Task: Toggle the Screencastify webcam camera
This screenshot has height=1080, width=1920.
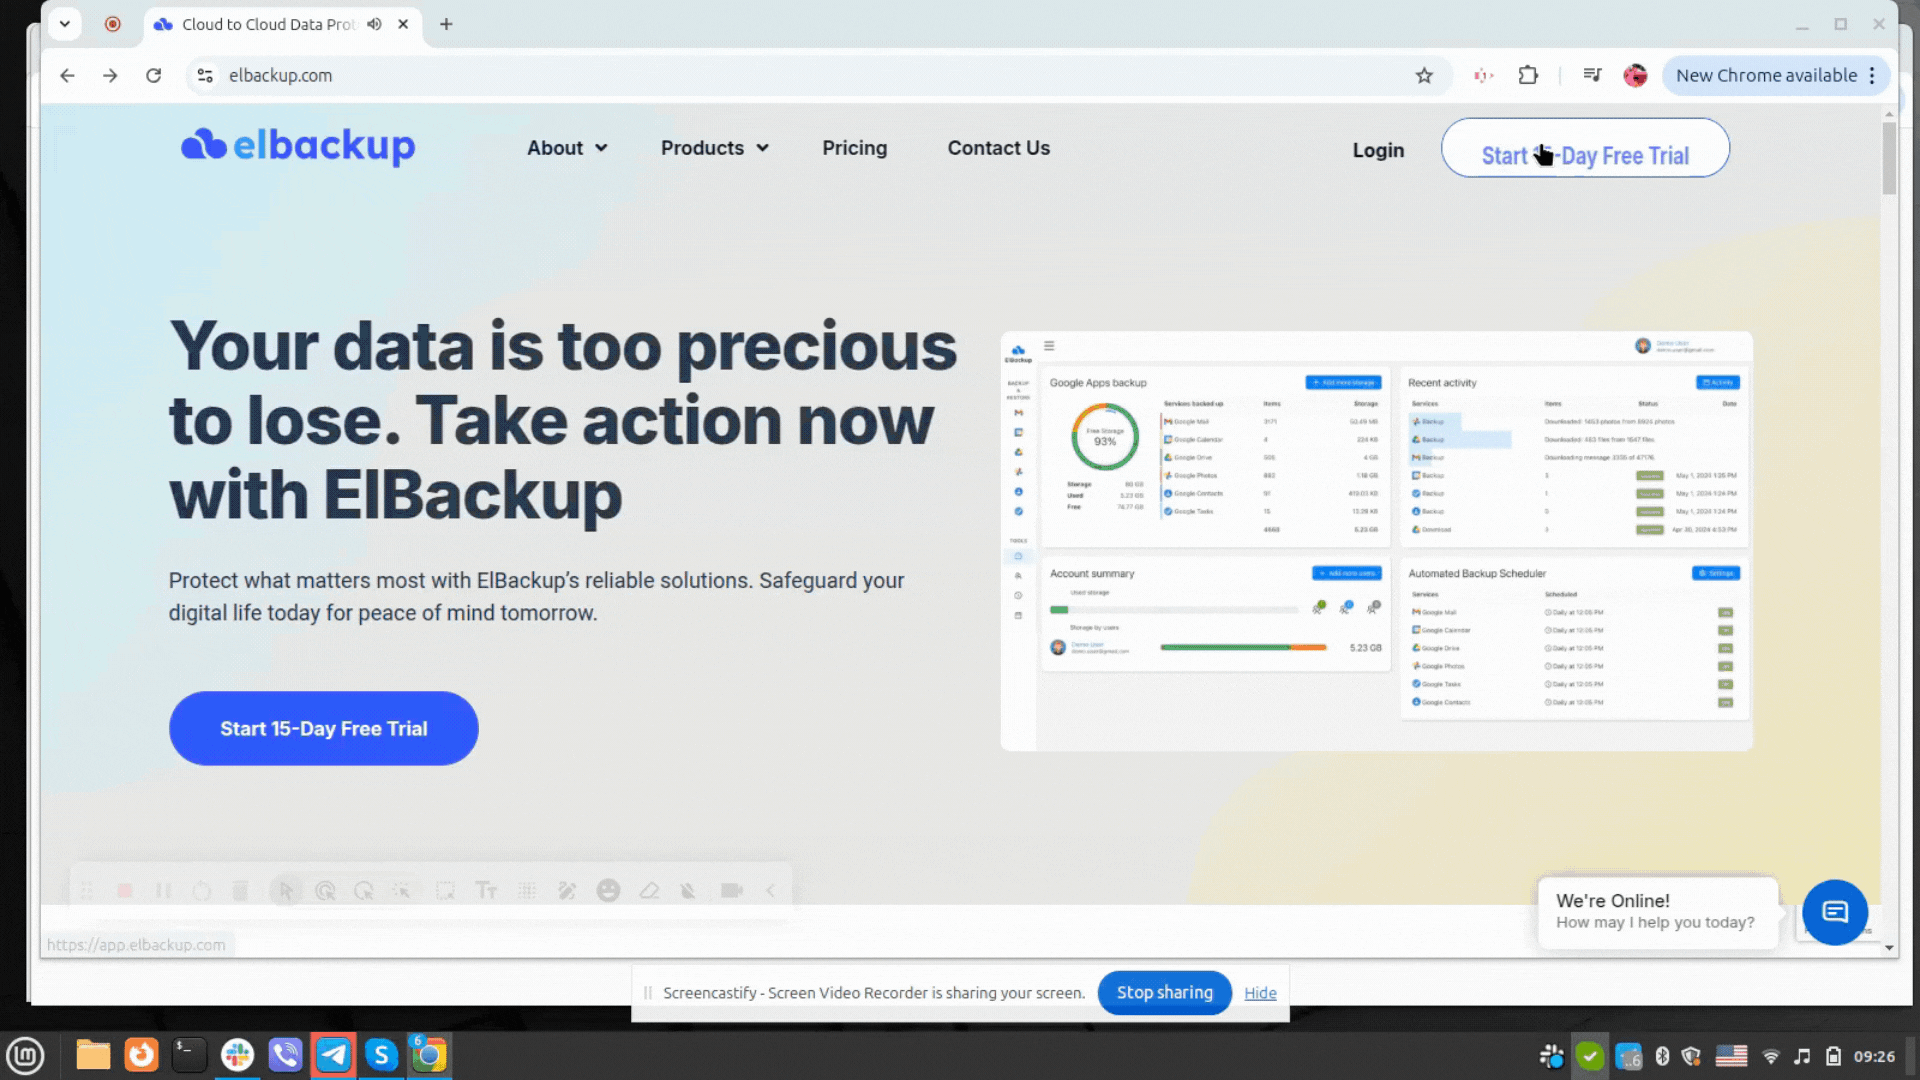Action: (732, 890)
